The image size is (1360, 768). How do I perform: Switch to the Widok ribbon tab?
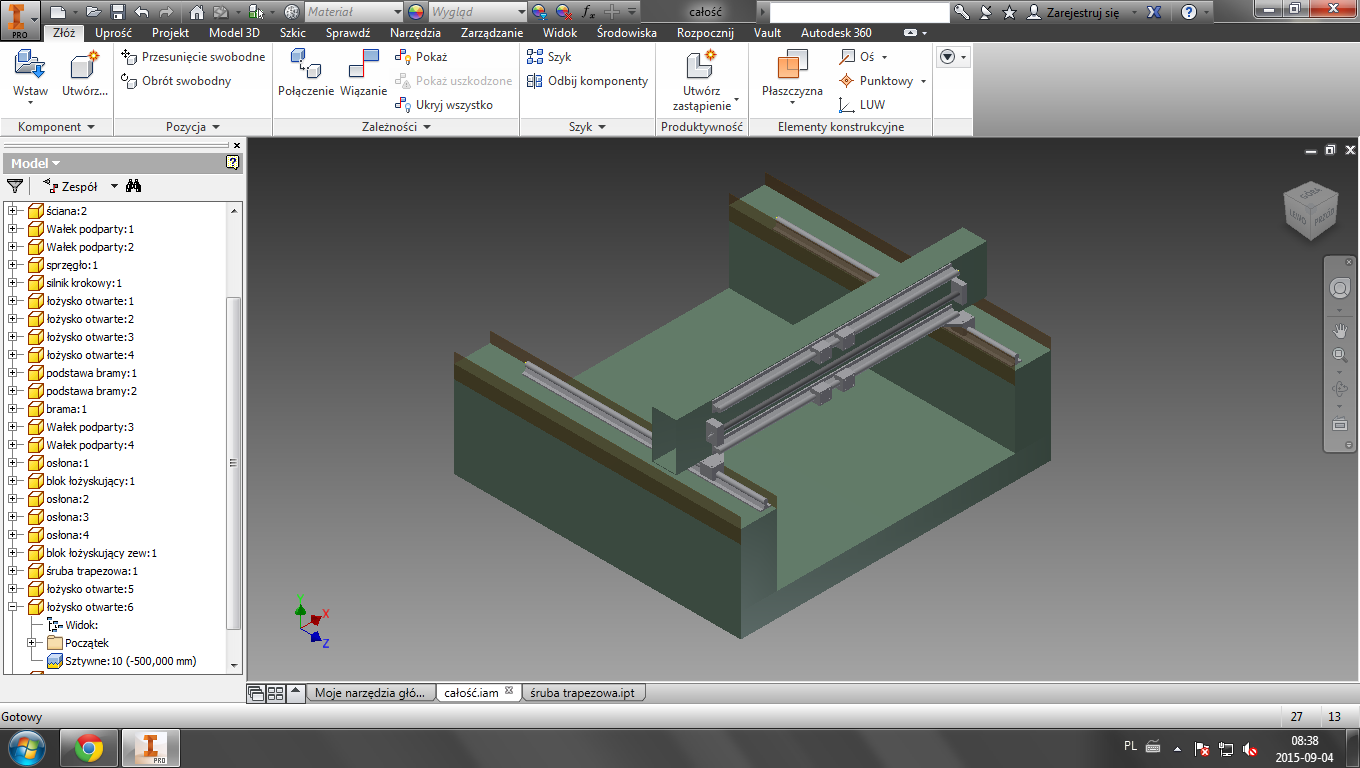(x=560, y=33)
